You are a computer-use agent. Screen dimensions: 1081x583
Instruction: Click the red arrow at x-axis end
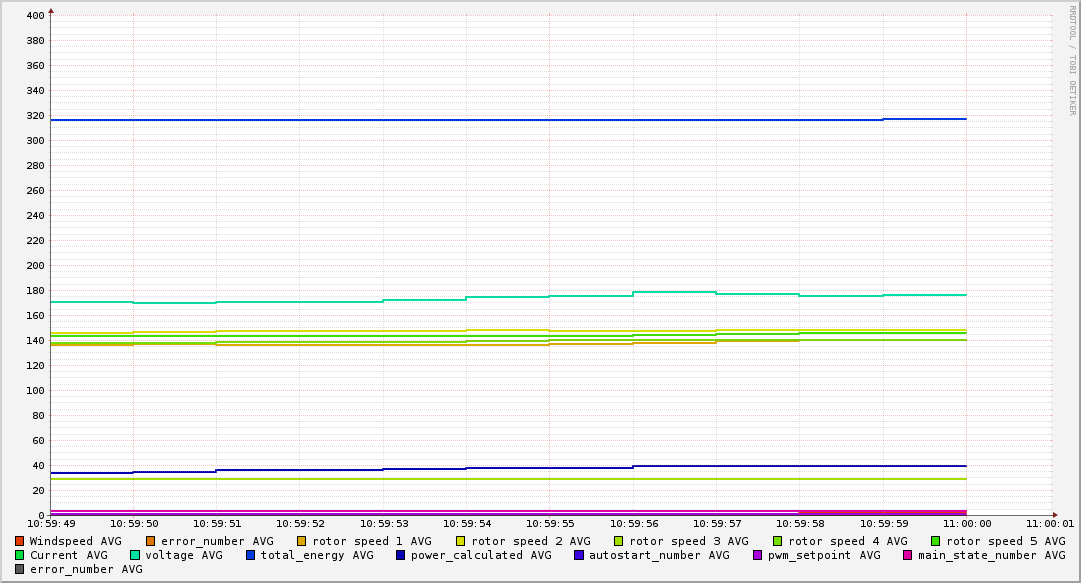pos(1054,515)
